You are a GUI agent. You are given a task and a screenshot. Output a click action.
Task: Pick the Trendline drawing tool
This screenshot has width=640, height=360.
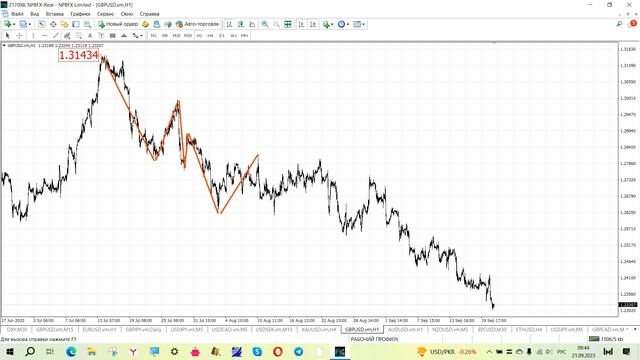(56, 36)
